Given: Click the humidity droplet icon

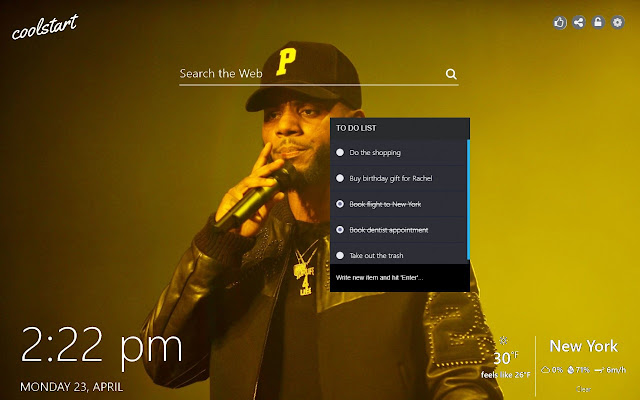Looking at the screenshot, I should pyautogui.click(x=571, y=370).
